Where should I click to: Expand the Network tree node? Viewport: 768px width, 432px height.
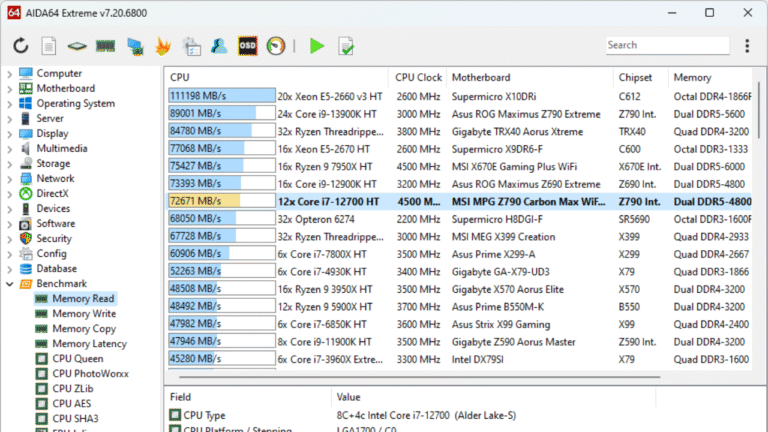9,179
